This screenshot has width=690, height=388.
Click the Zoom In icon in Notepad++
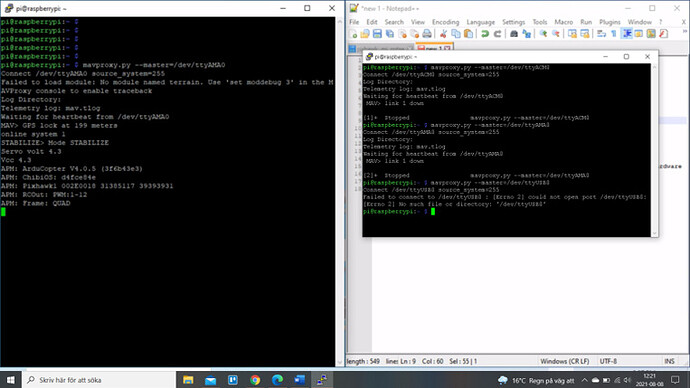543,34
